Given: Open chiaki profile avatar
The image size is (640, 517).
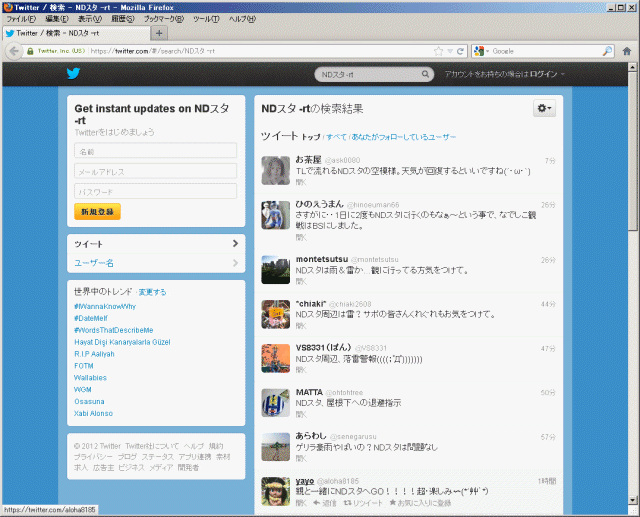Looking at the screenshot, I should tap(276, 314).
